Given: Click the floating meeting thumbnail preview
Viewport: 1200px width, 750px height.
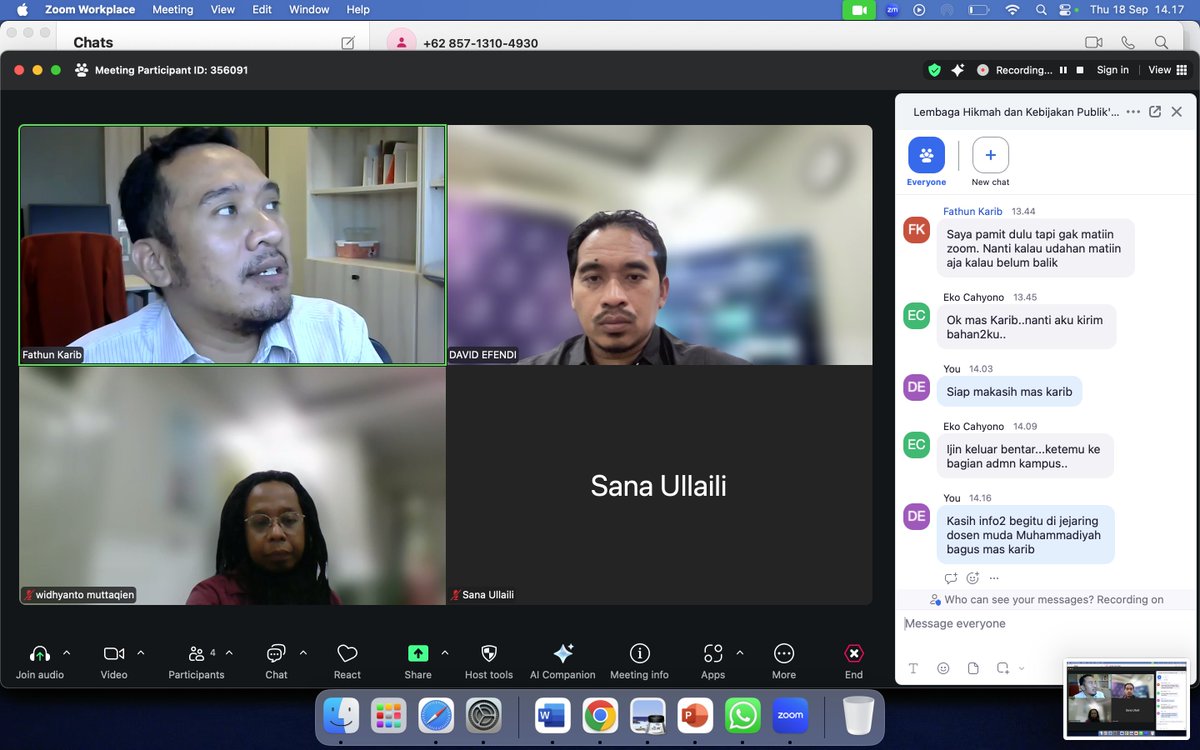Looking at the screenshot, I should click(1127, 698).
